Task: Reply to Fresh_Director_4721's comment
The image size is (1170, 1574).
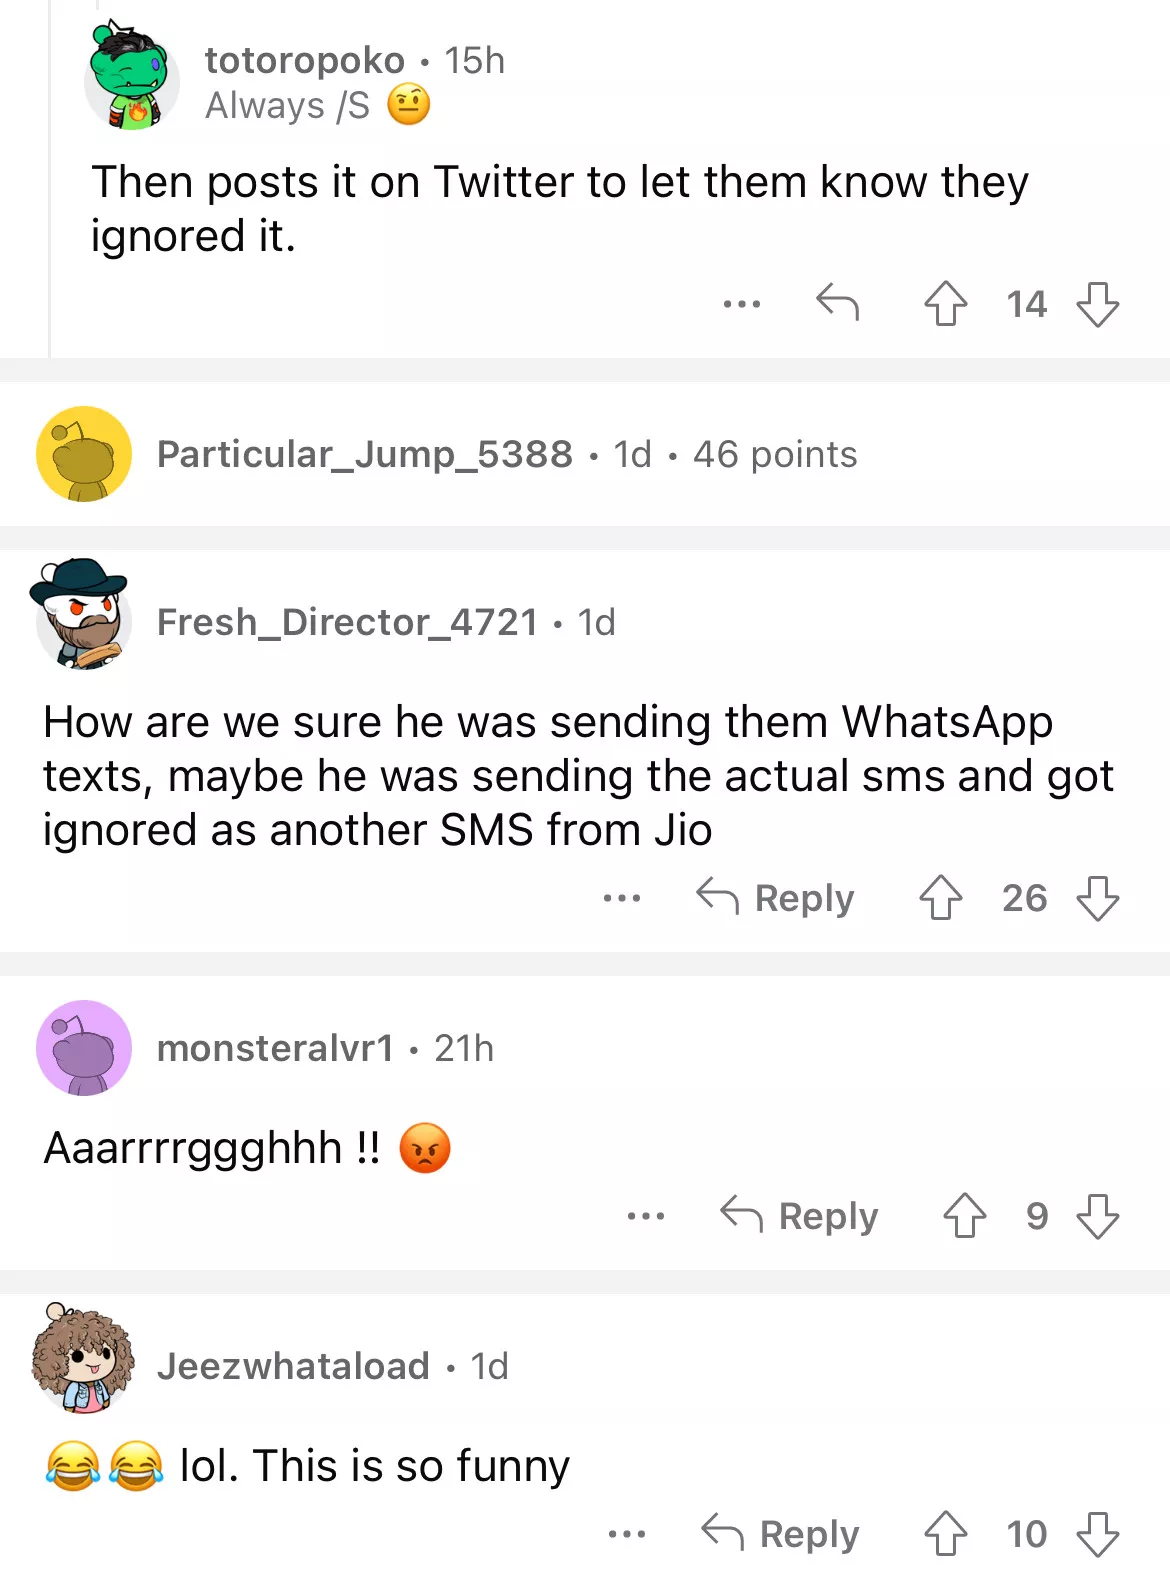Action: click(776, 898)
